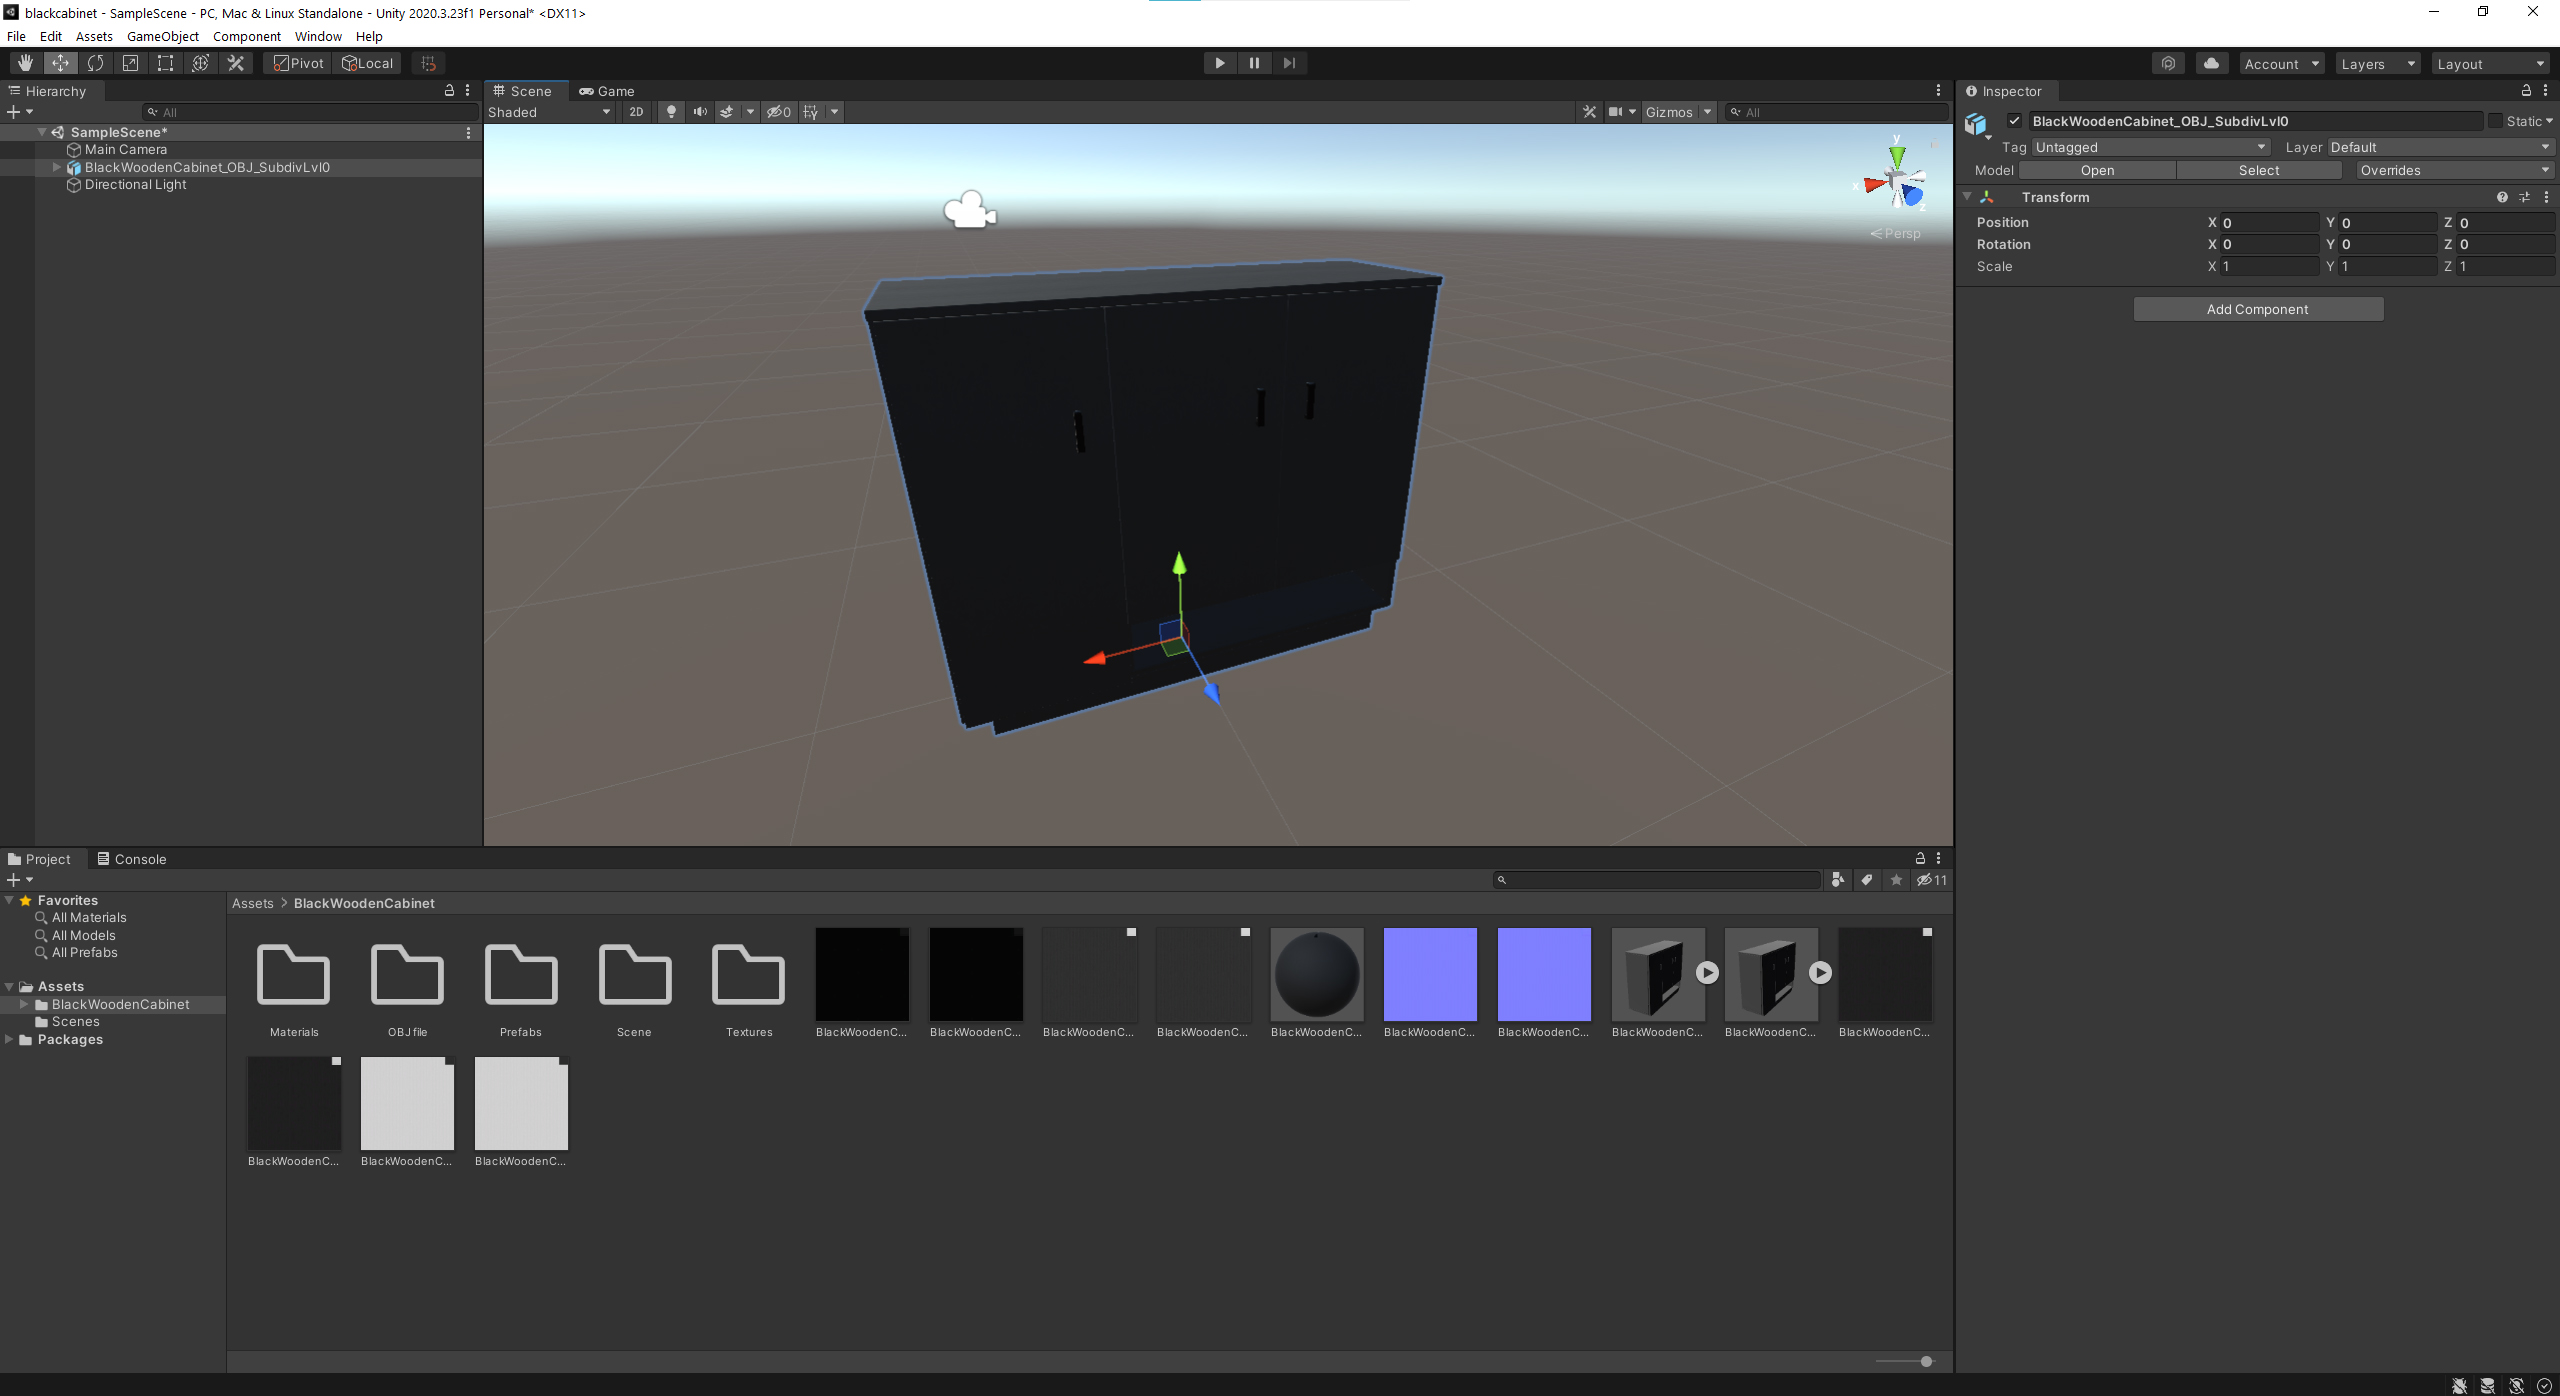Select the Hand tool in toolbar
This screenshot has width=2560, height=1396.
25,63
